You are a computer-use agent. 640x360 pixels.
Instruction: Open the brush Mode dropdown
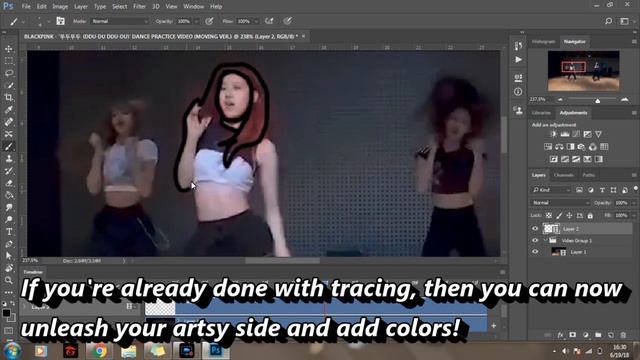pyautogui.click(x=120, y=21)
